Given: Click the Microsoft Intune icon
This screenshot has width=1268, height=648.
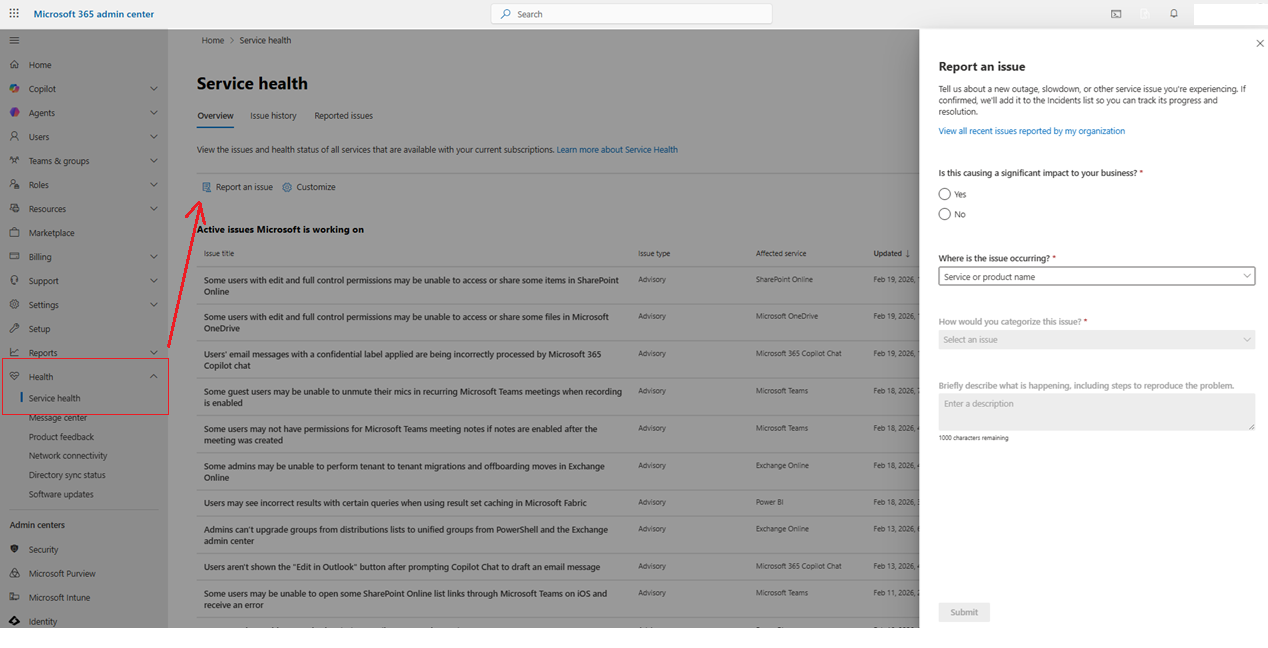Looking at the screenshot, I should [x=14, y=597].
